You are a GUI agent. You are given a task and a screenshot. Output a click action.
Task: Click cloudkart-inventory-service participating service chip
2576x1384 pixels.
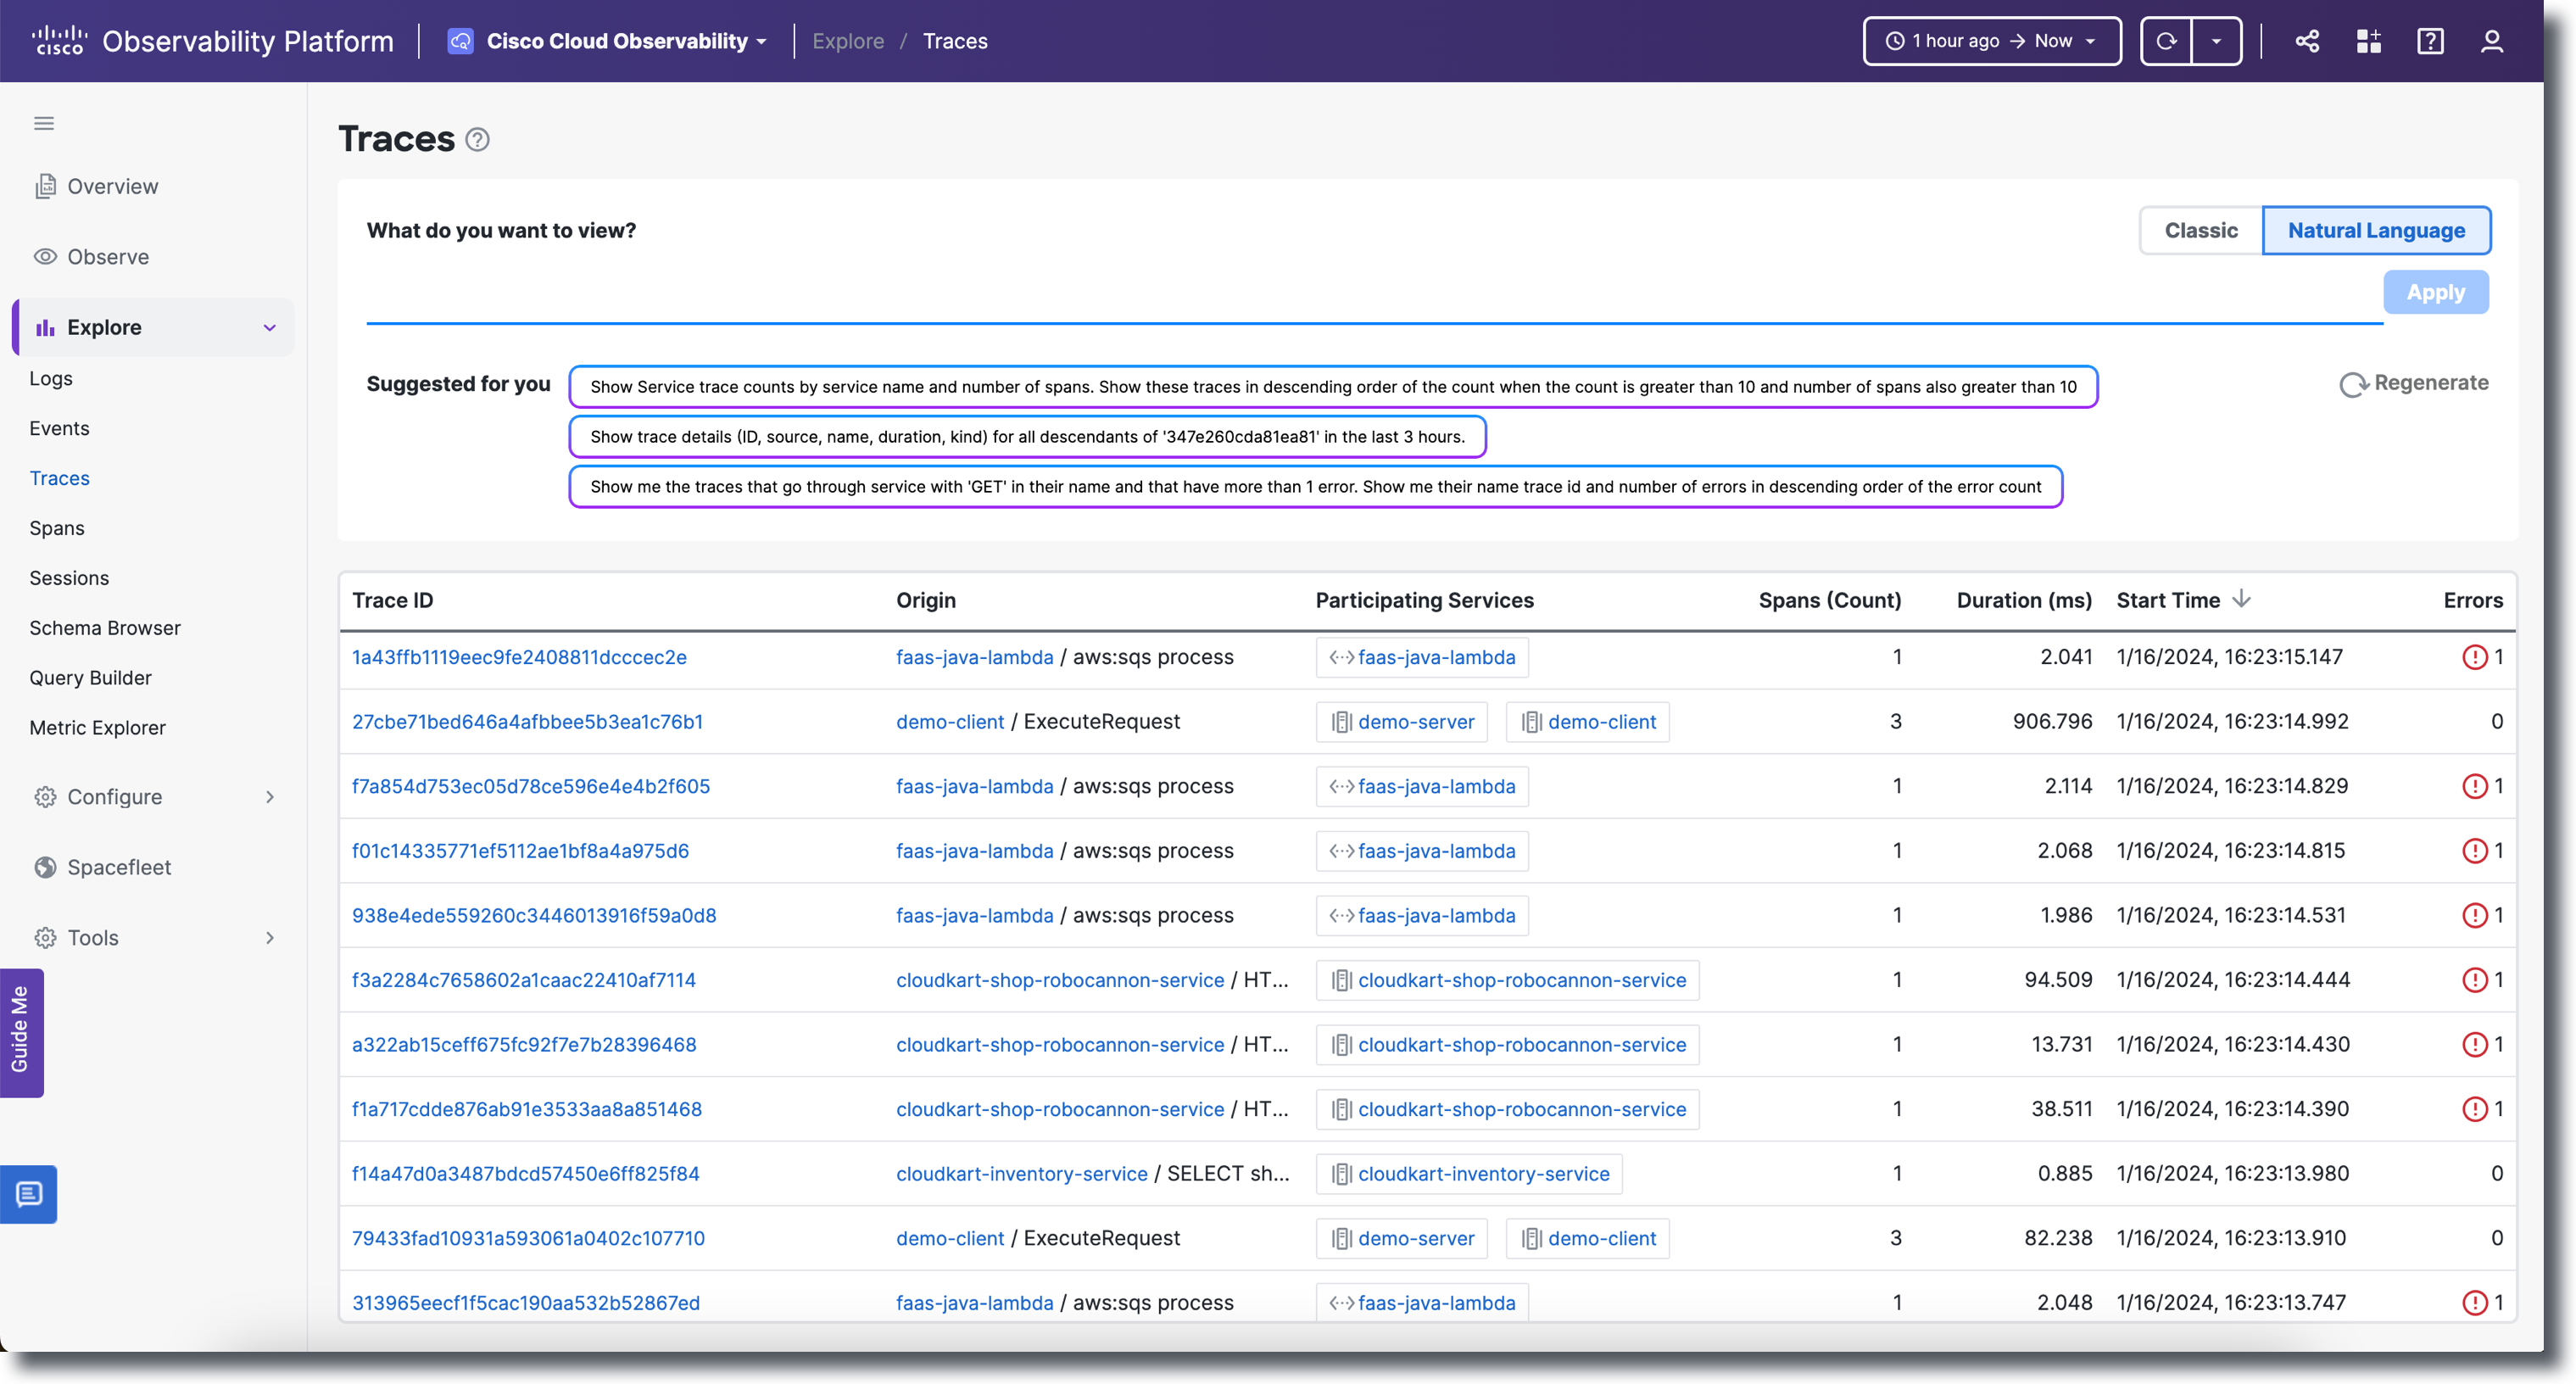pos(1469,1174)
